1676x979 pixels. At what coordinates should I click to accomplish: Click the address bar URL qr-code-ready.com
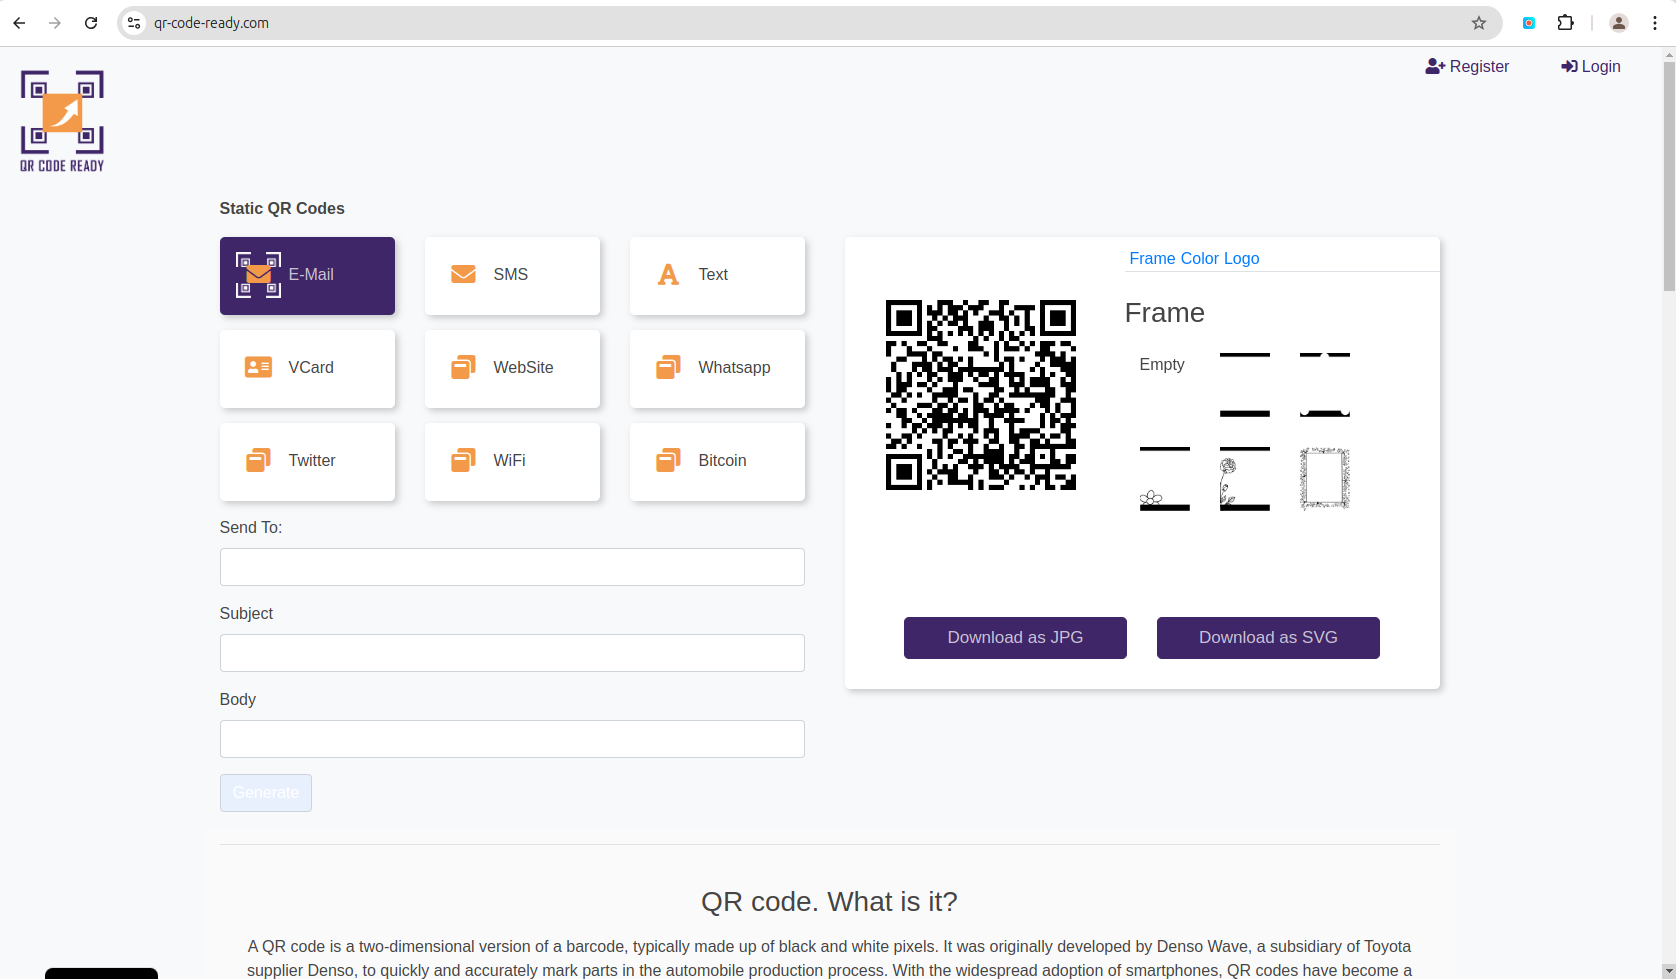coord(211,23)
